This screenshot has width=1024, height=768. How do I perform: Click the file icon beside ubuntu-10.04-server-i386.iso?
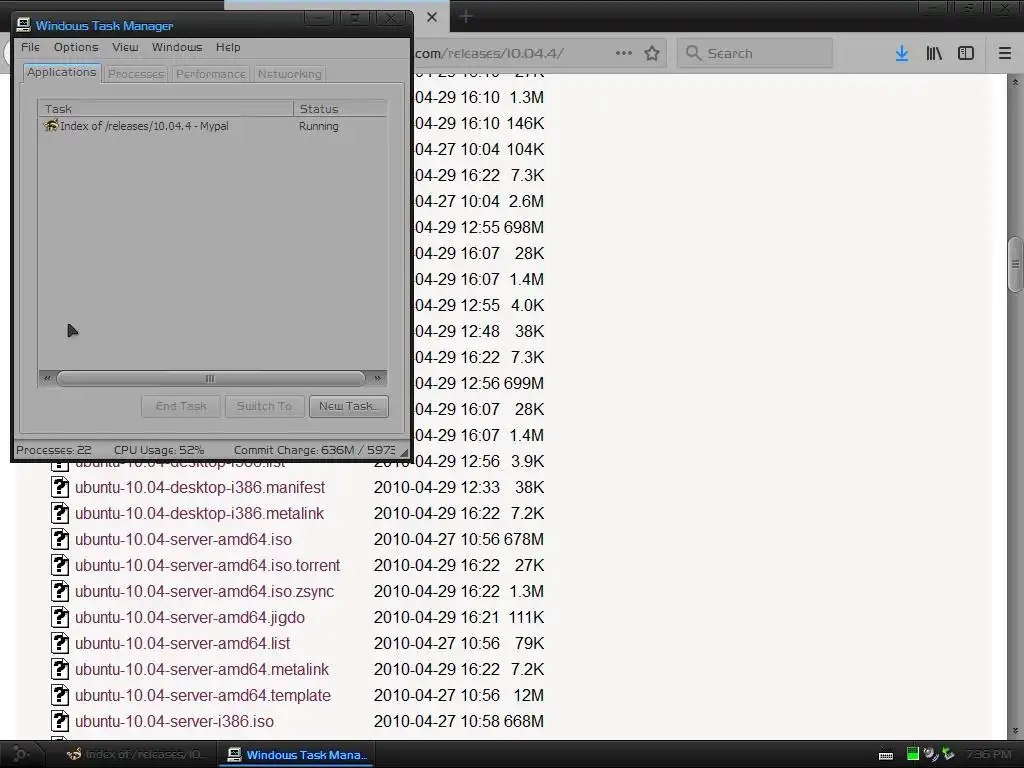click(60, 722)
